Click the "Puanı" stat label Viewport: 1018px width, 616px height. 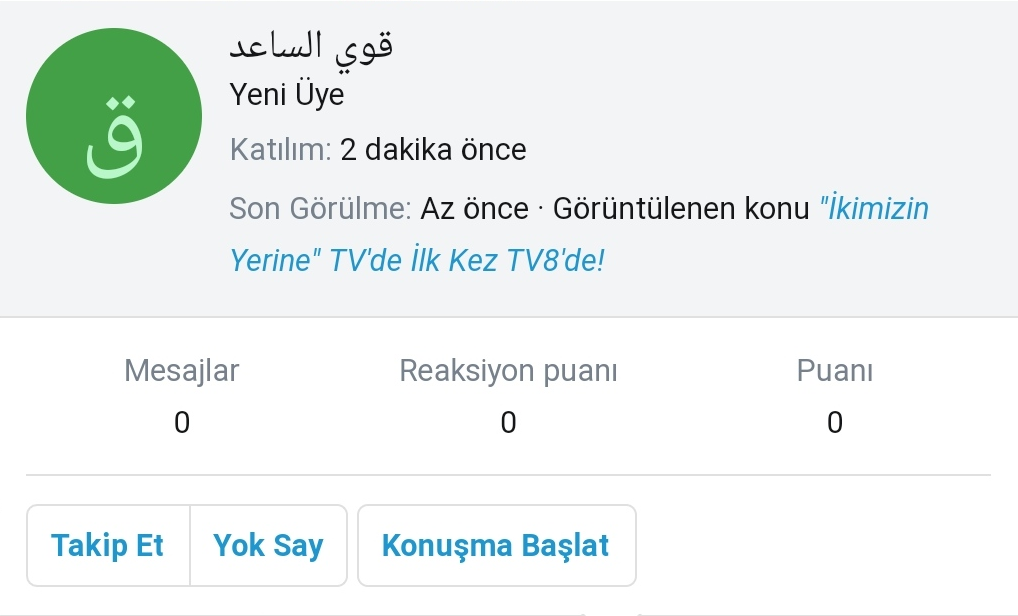tap(835, 371)
